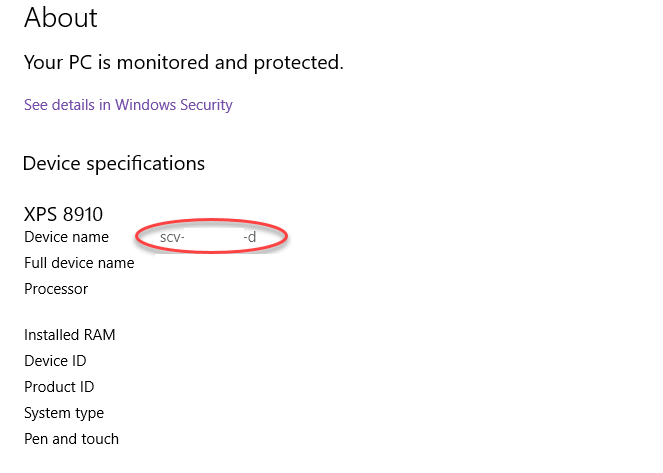Click the "scv-" device name prefix
The width and height of the screenshot is (663, 473).
click(x=172, y=238)
